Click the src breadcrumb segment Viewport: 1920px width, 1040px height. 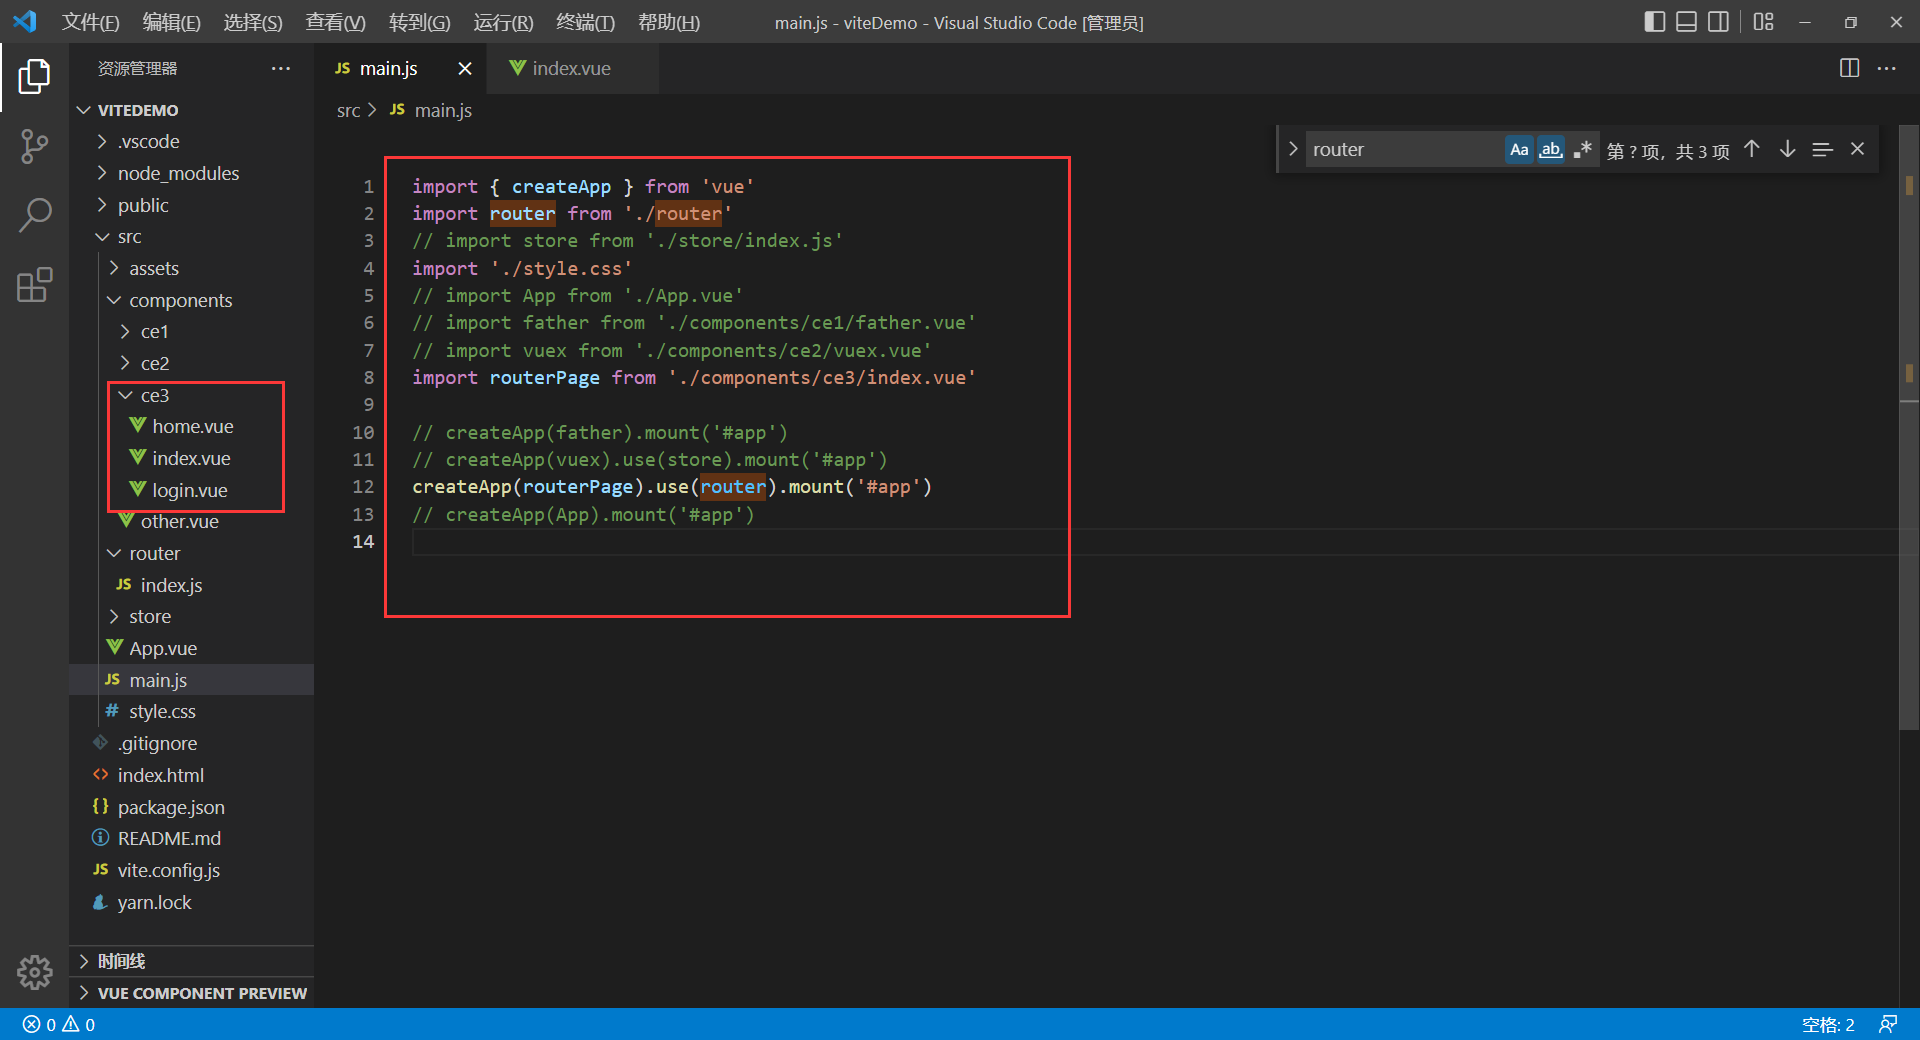point(348,110)
